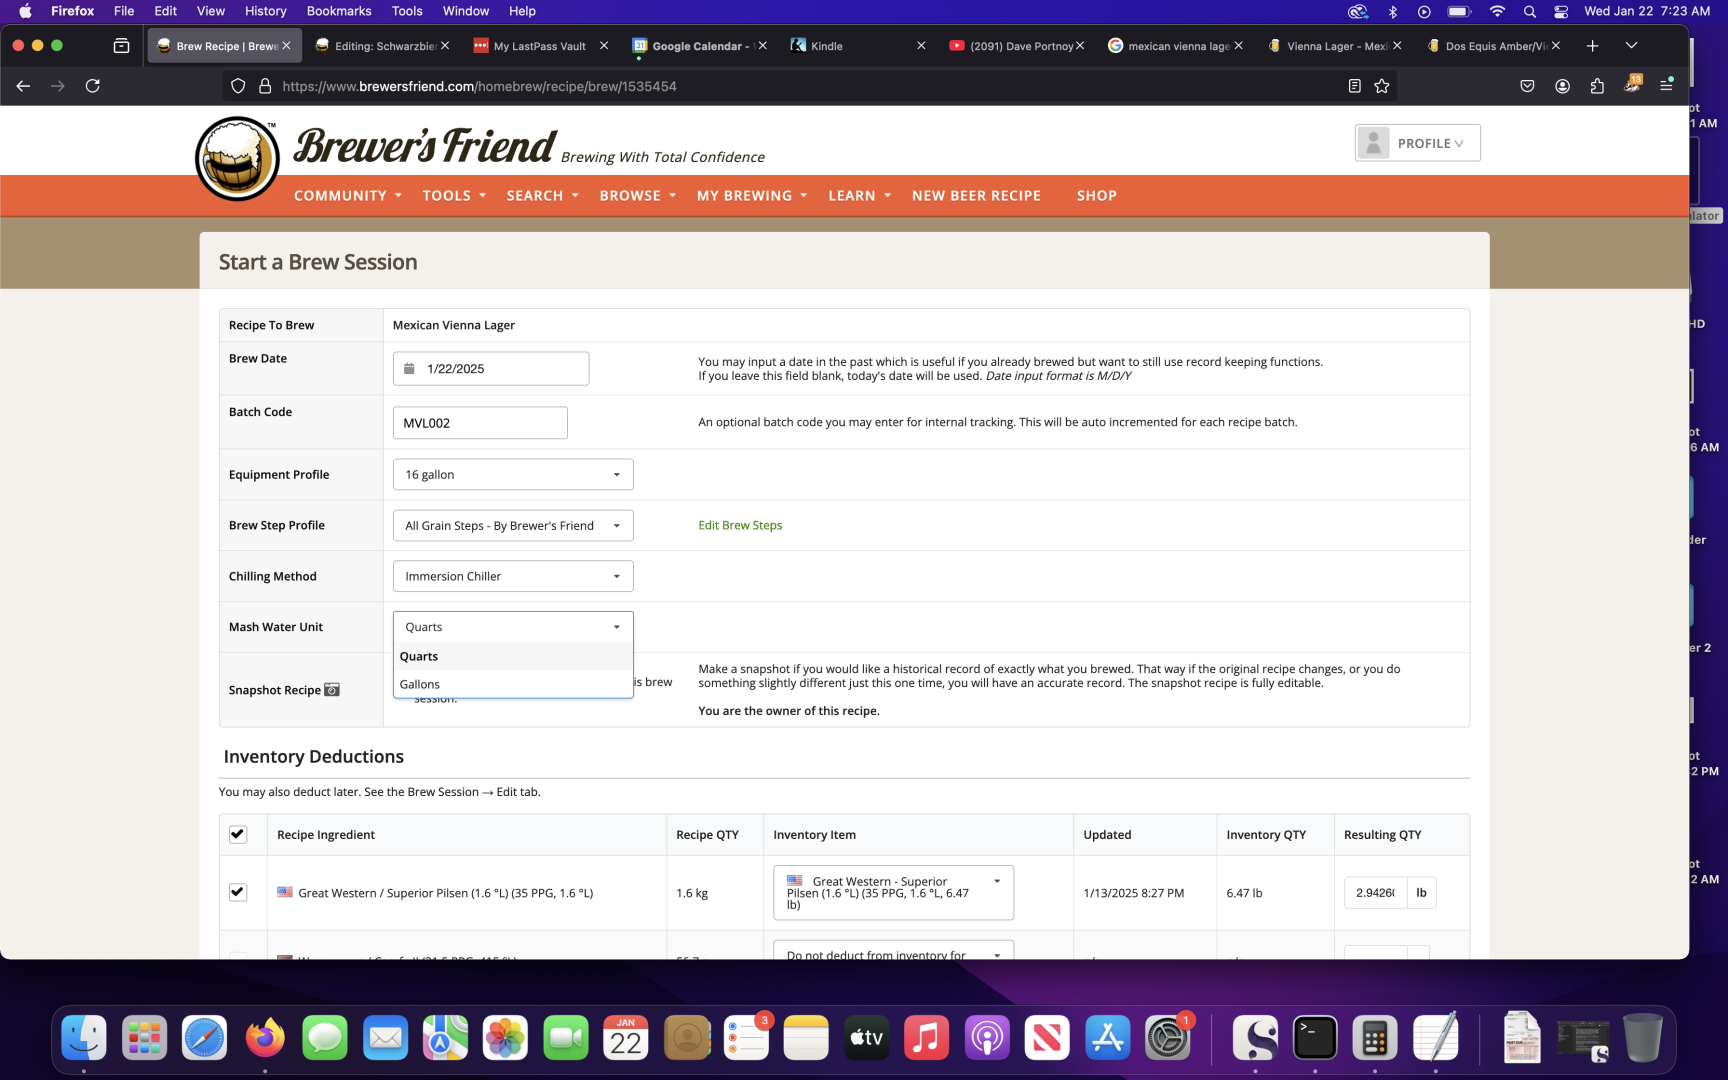Click the Firefox back arrow button
Image resolution: width=1728 pixels, height=1080 pixels.
[23, 86]
